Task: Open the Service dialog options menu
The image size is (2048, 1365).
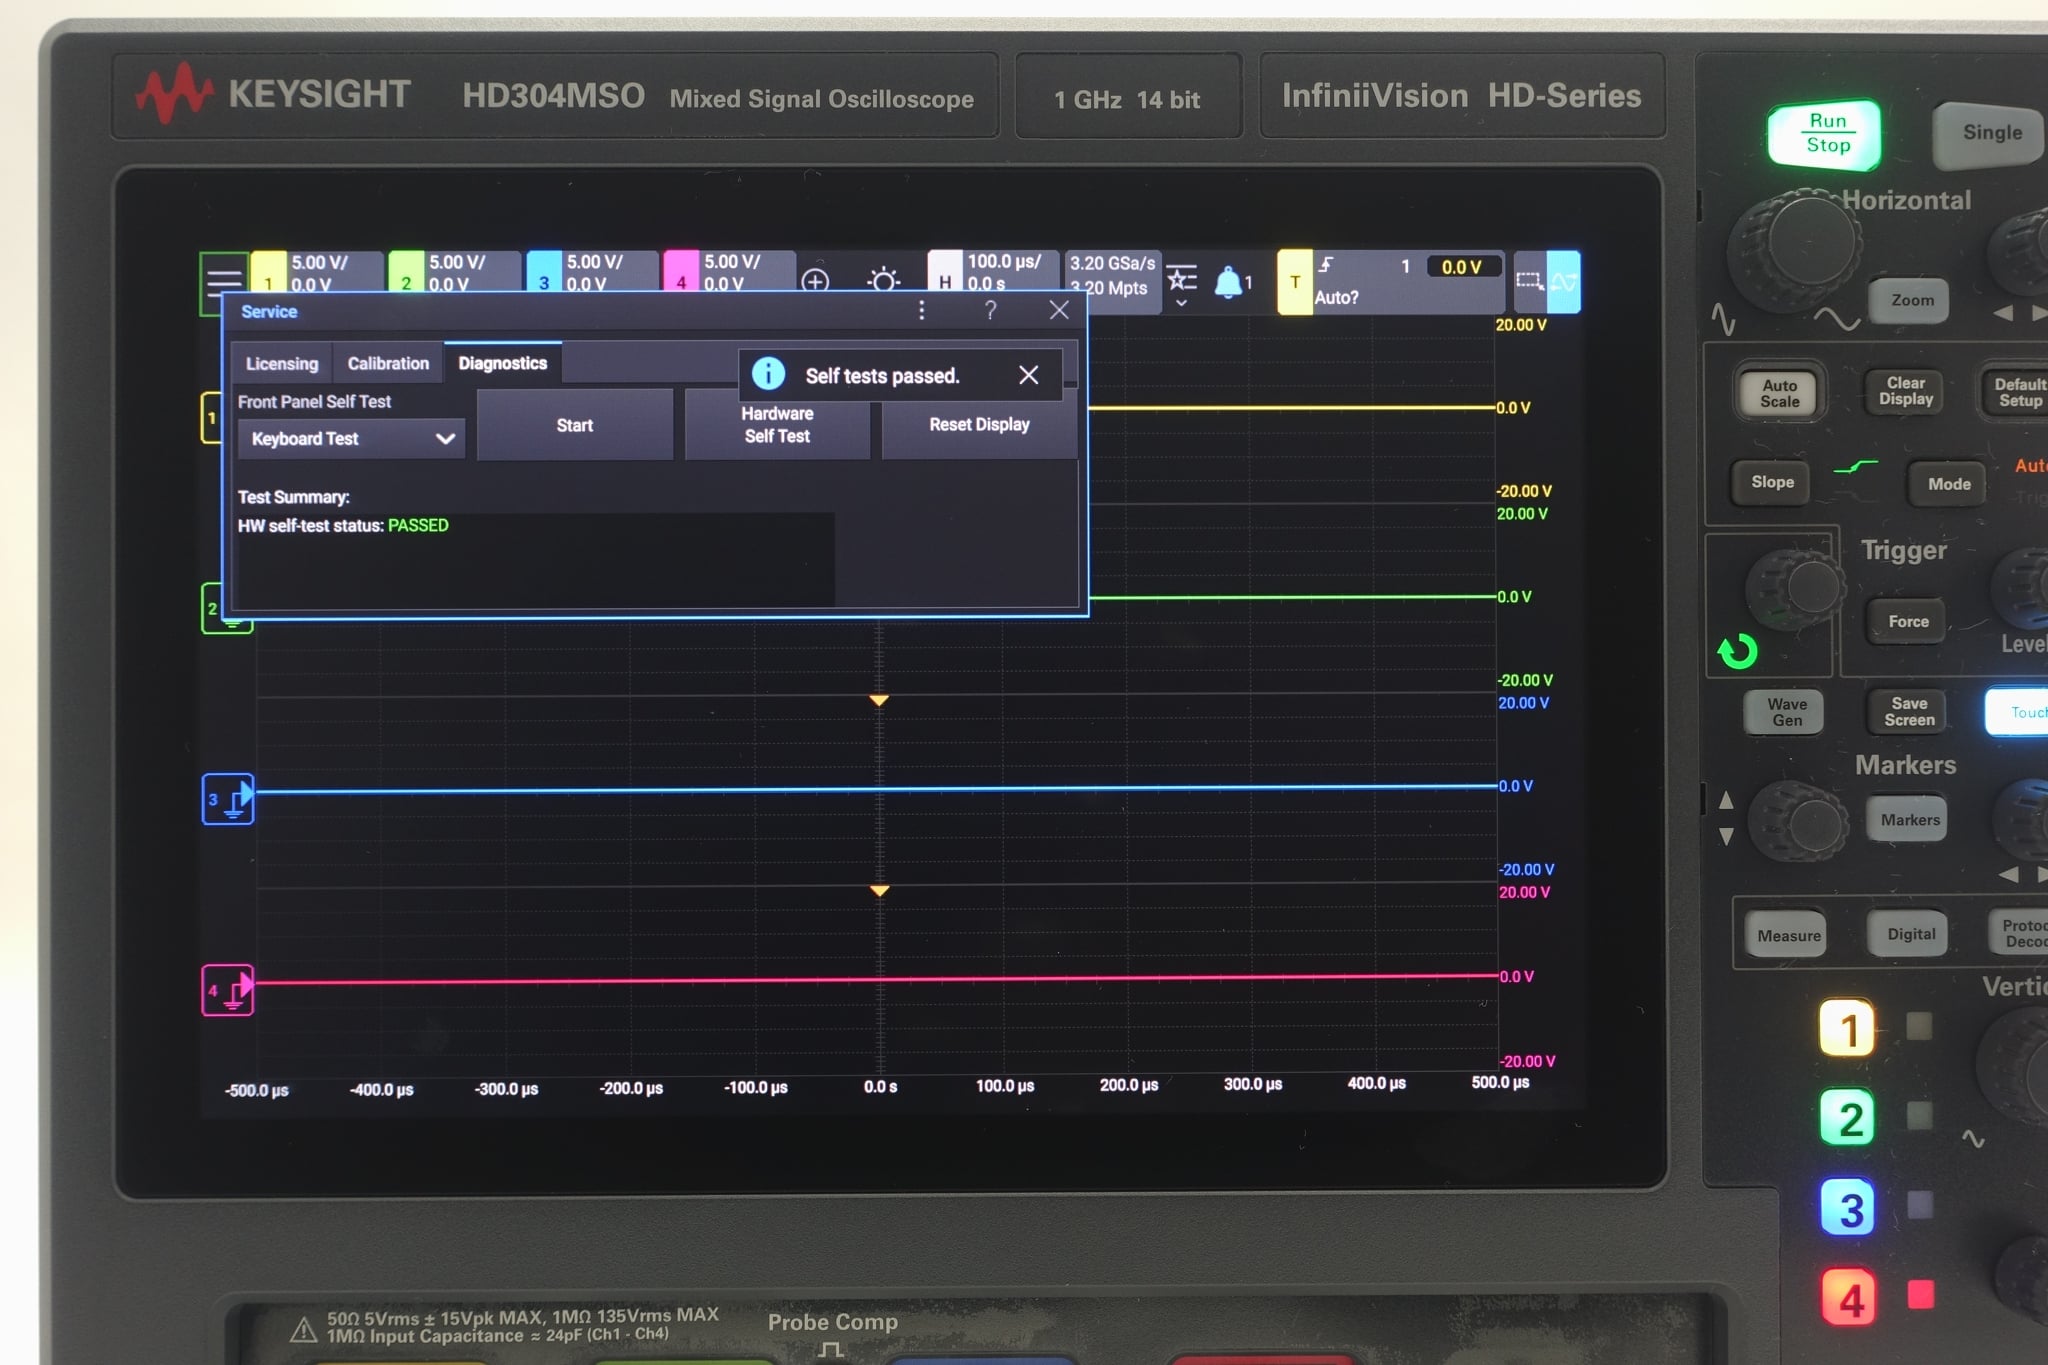Action: (921, 311)
